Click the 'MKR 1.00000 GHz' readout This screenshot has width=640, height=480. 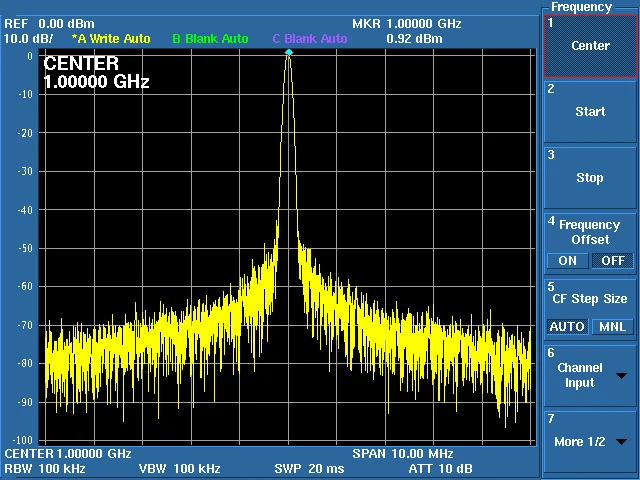[x=407, y=24]
